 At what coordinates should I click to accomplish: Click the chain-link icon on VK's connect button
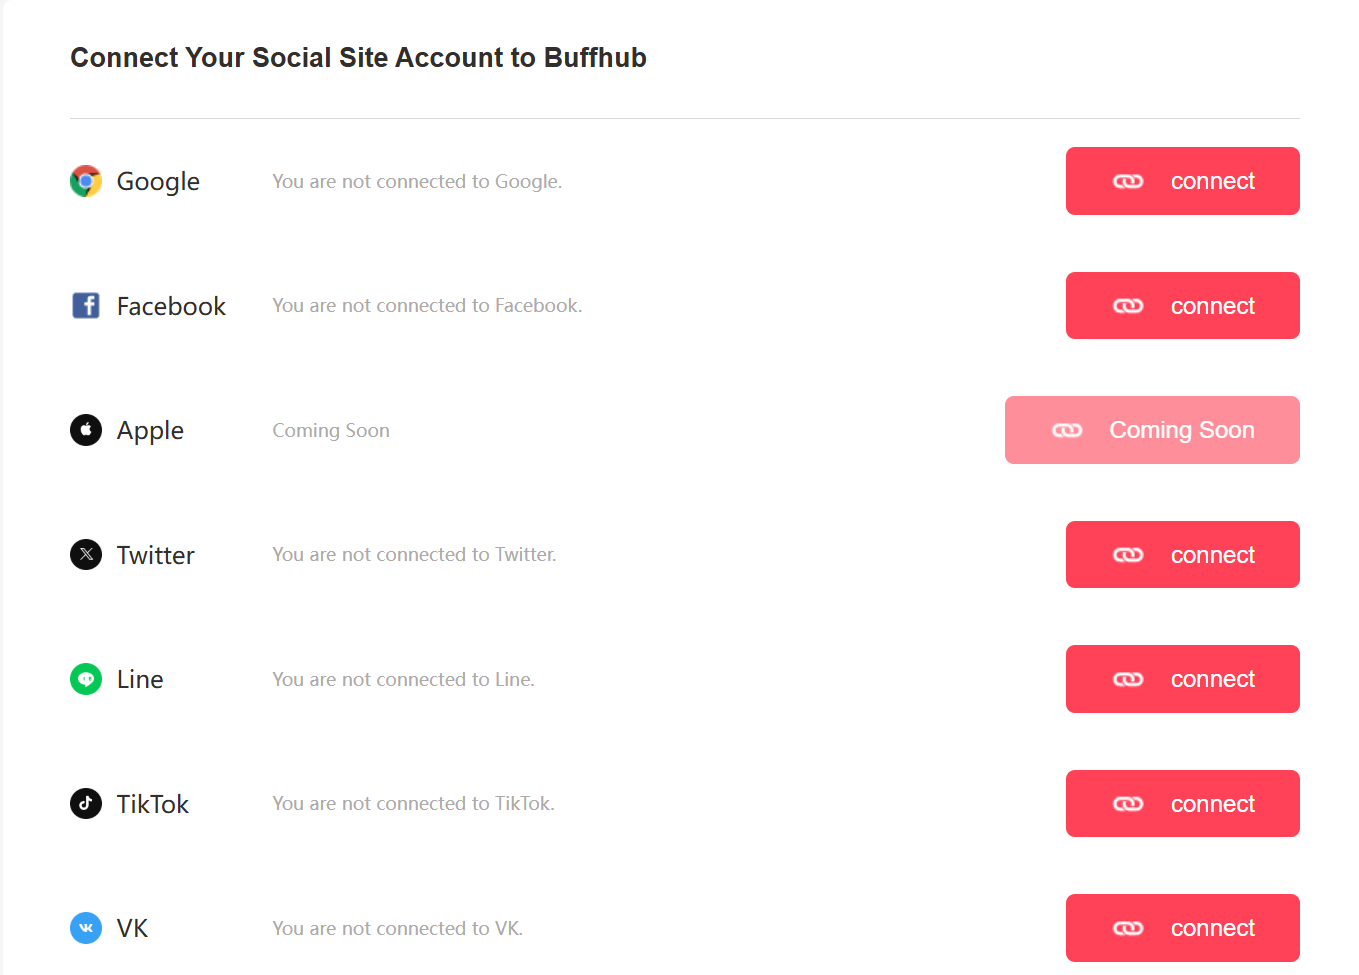click(1128, 928)
